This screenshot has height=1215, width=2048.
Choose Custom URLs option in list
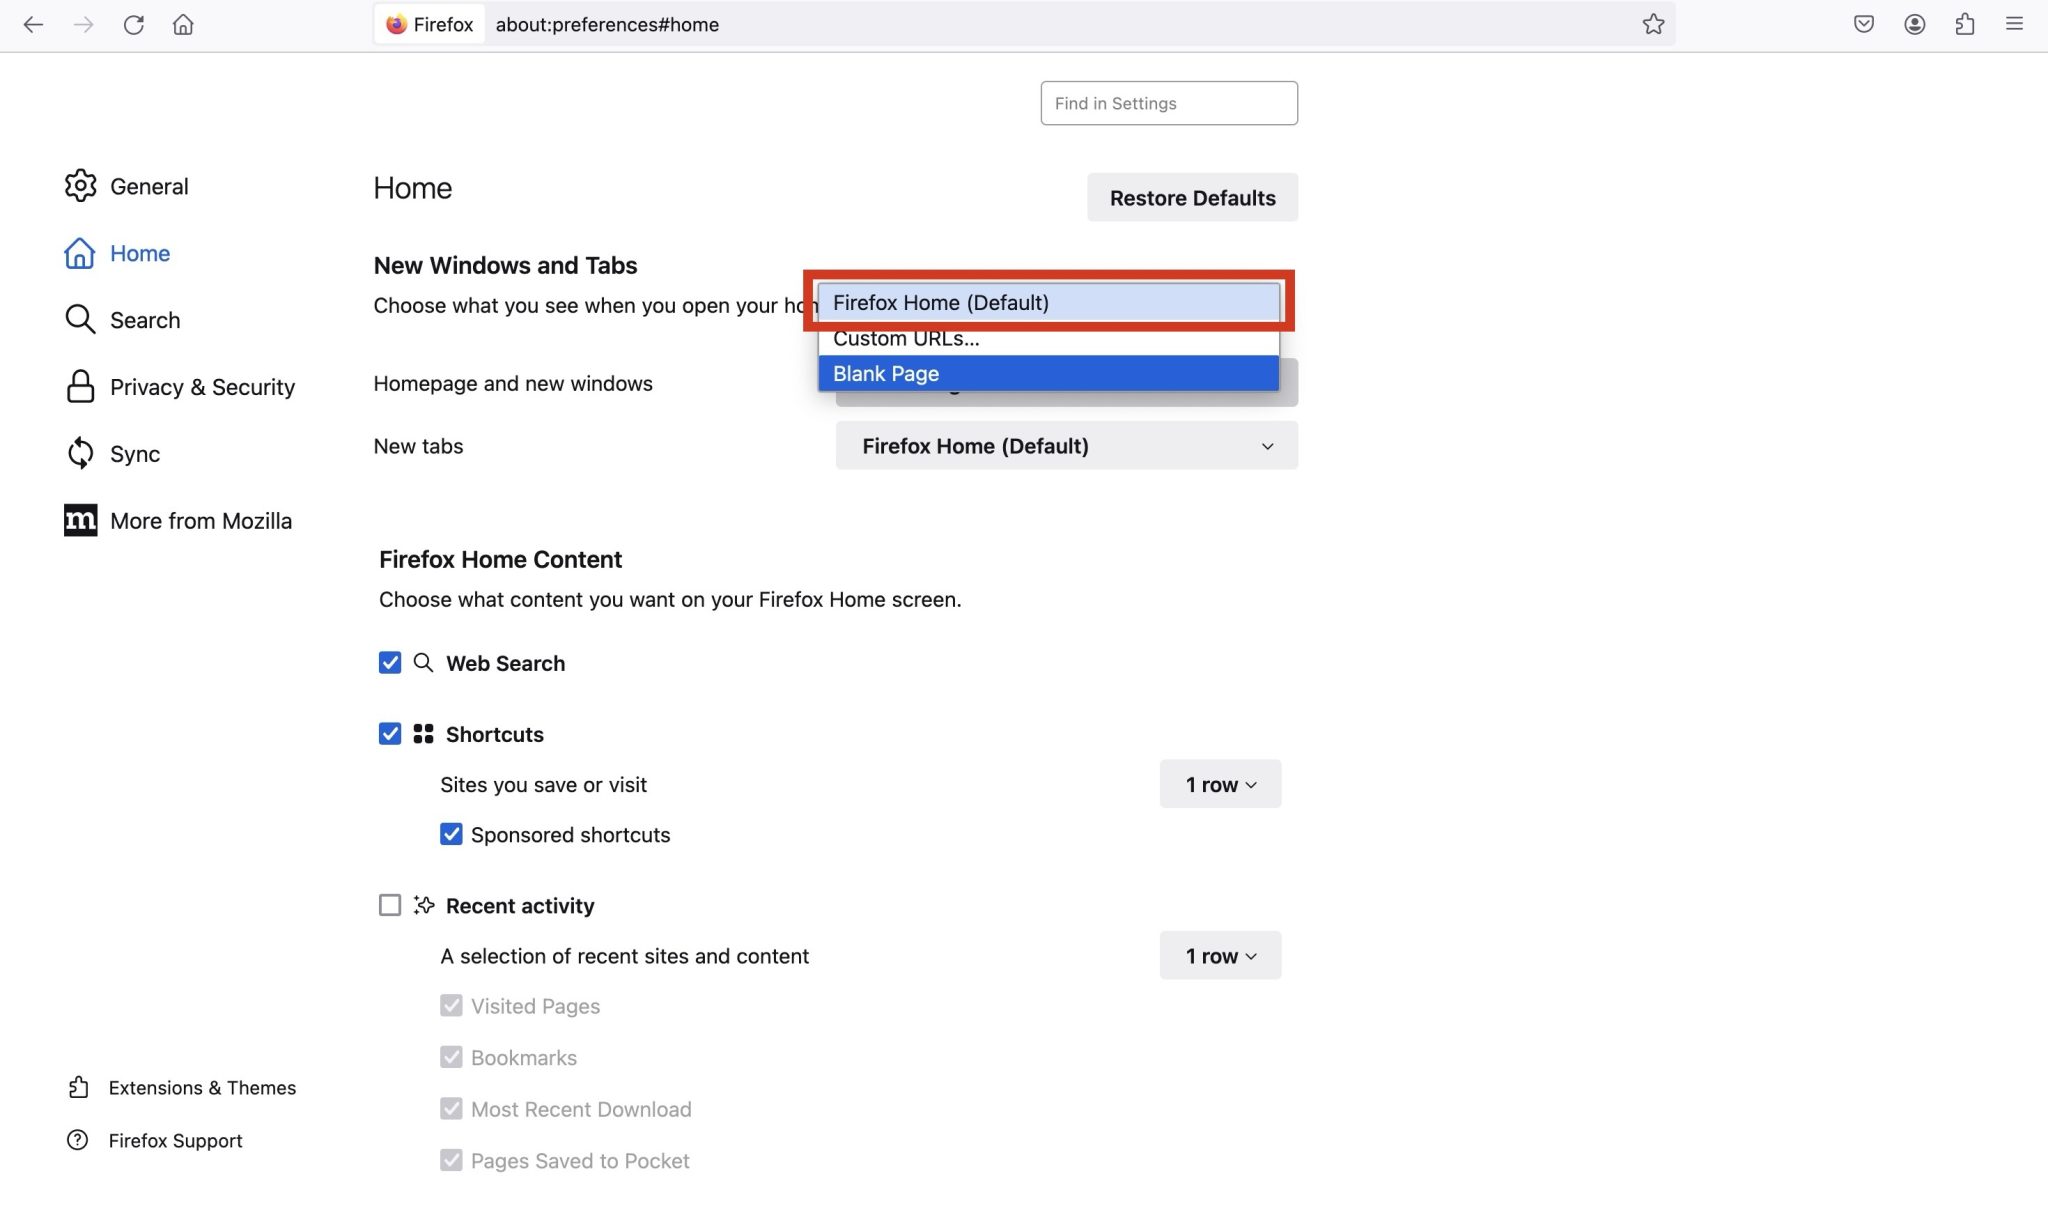(1047, 340)
